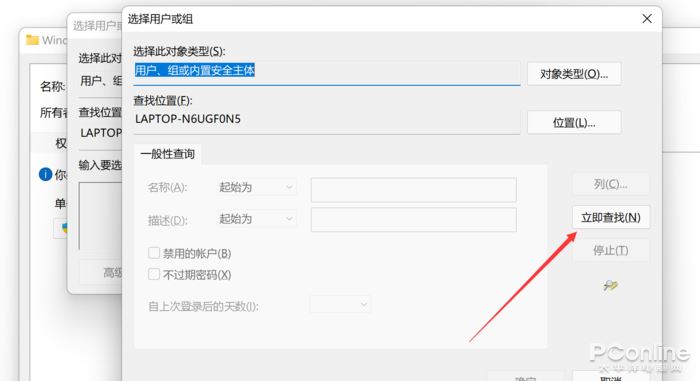Click the 查找位置 LAPTOP-N6UGF0N5 field
The image size is (700, 381).
pos(327,120)
